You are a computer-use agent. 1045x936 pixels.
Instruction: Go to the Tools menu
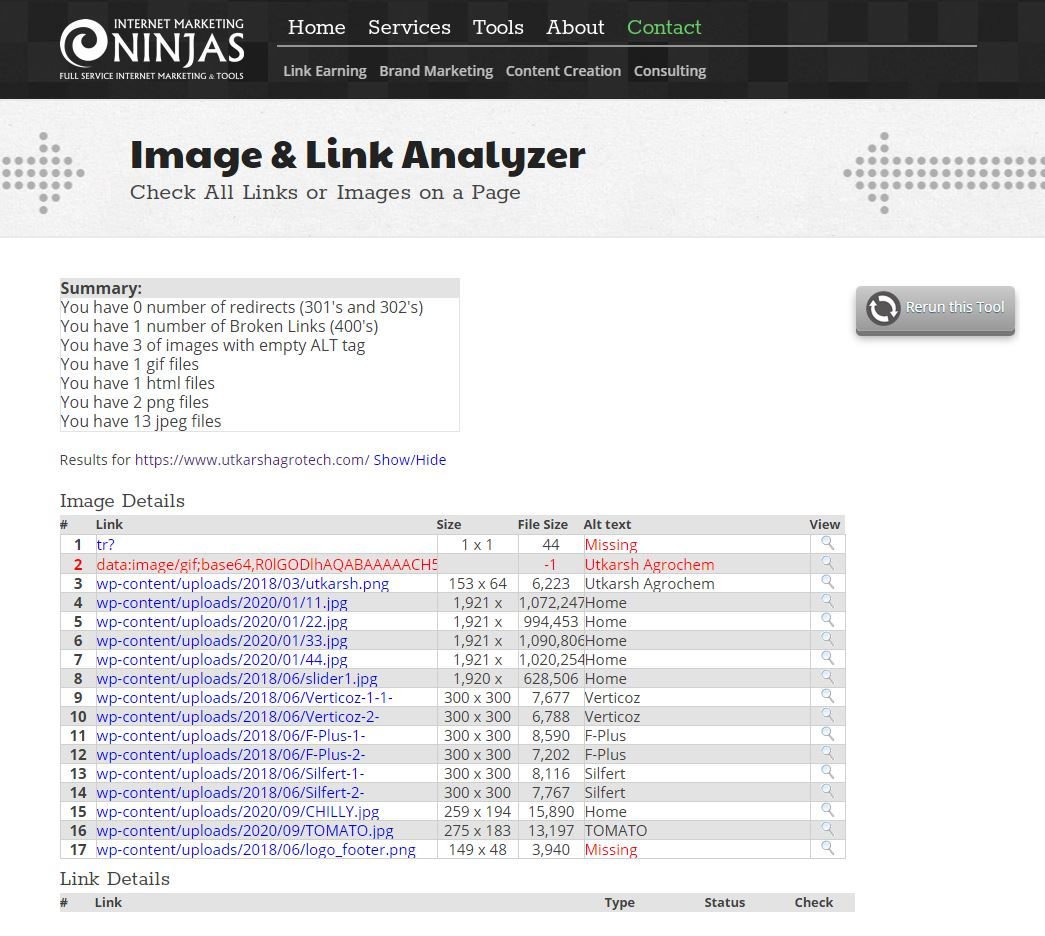[498, 28]
